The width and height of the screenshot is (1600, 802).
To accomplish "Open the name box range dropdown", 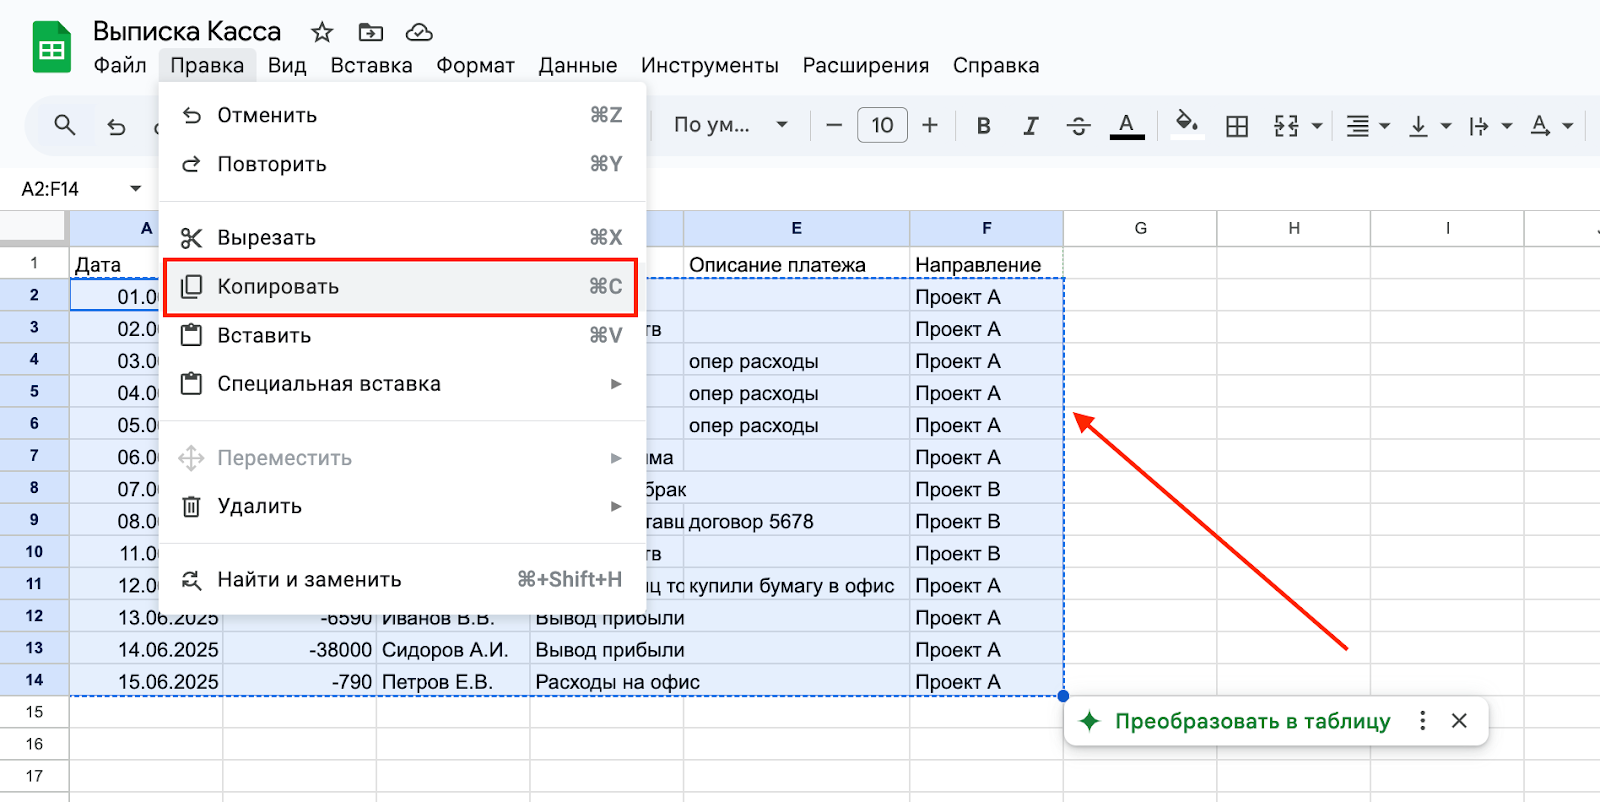I will (x=135, y=189).
